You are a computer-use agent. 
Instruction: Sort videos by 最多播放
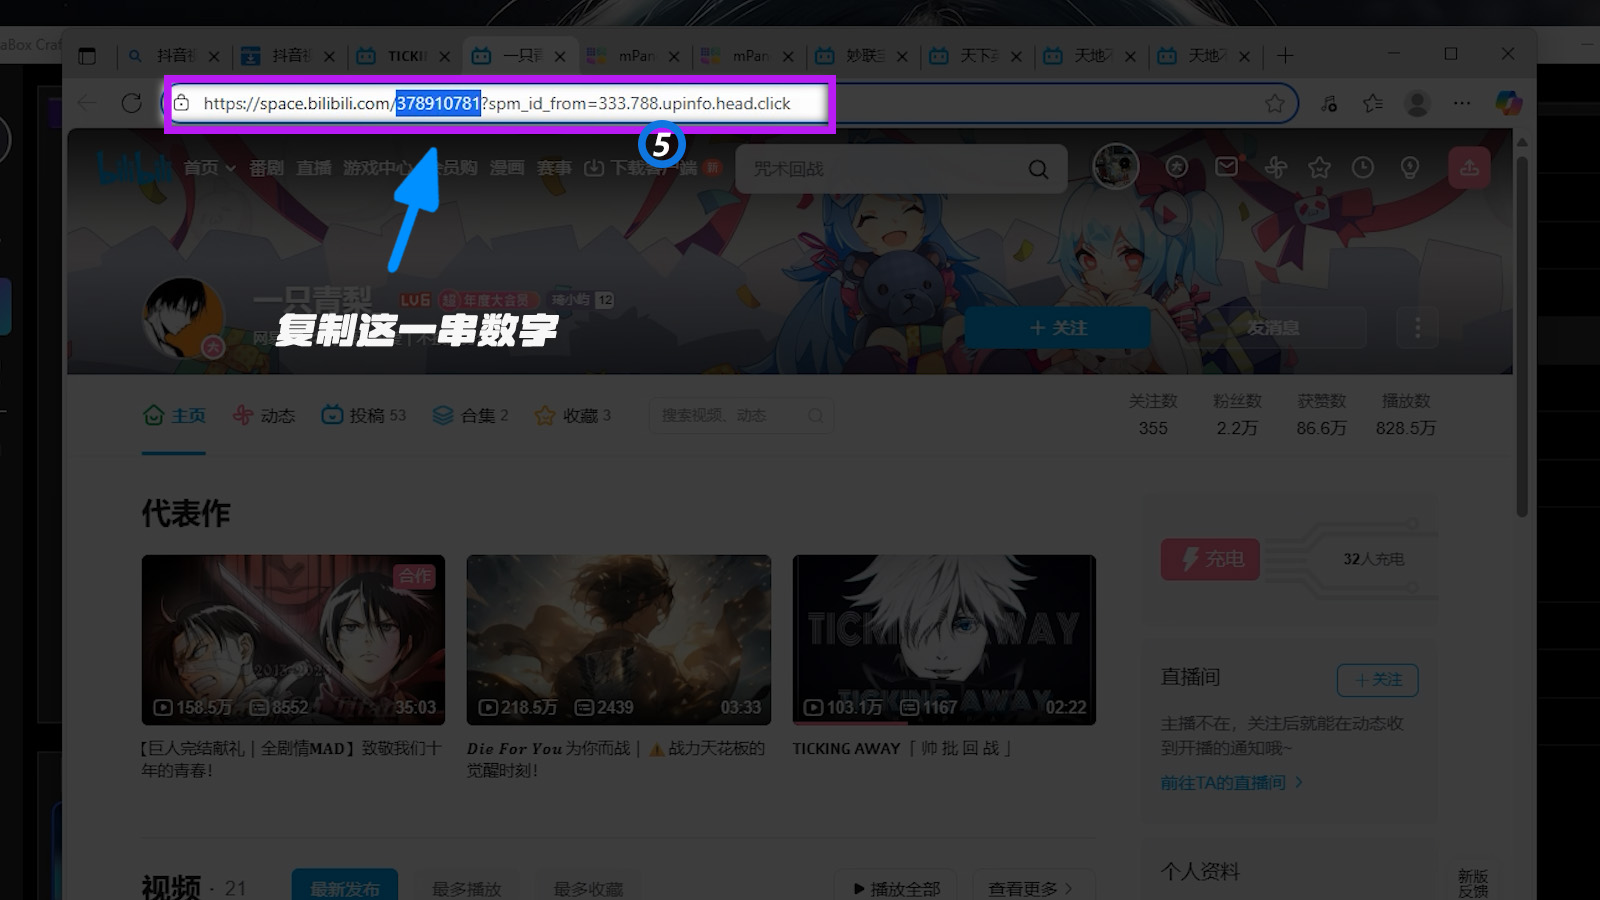pos(466,888)
